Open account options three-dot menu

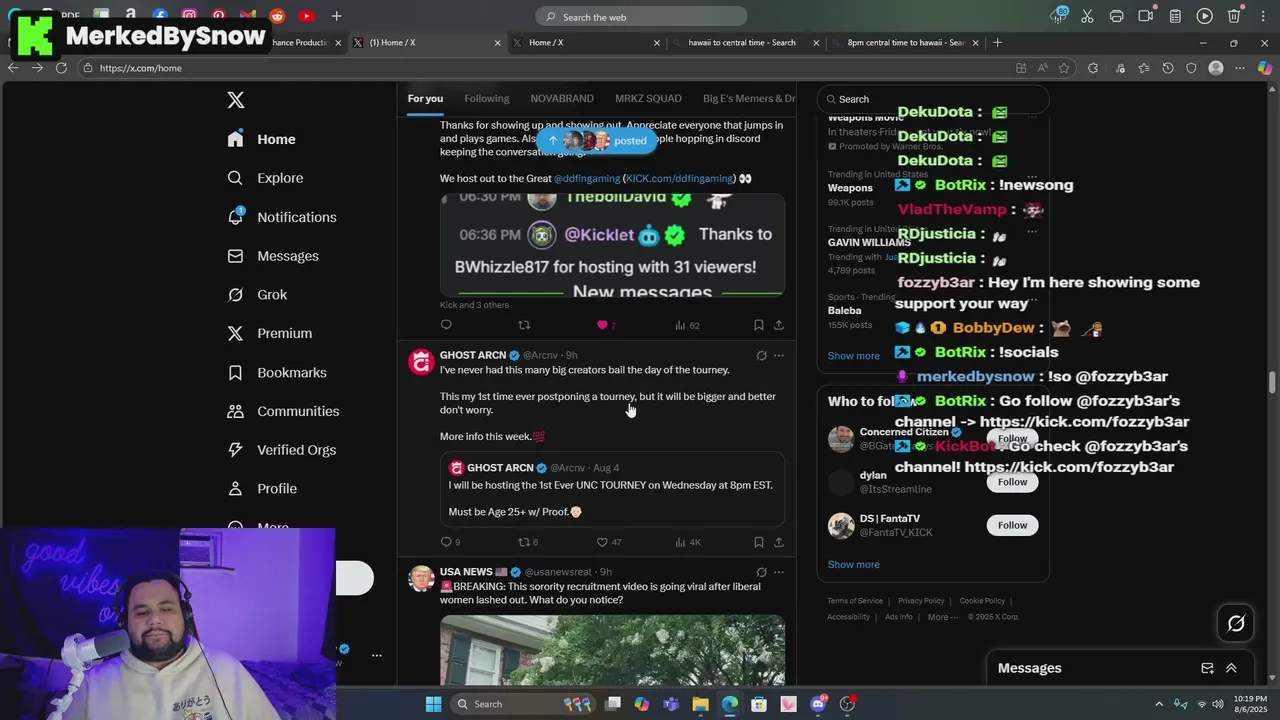pyautogui.click(x=377, y=655)
